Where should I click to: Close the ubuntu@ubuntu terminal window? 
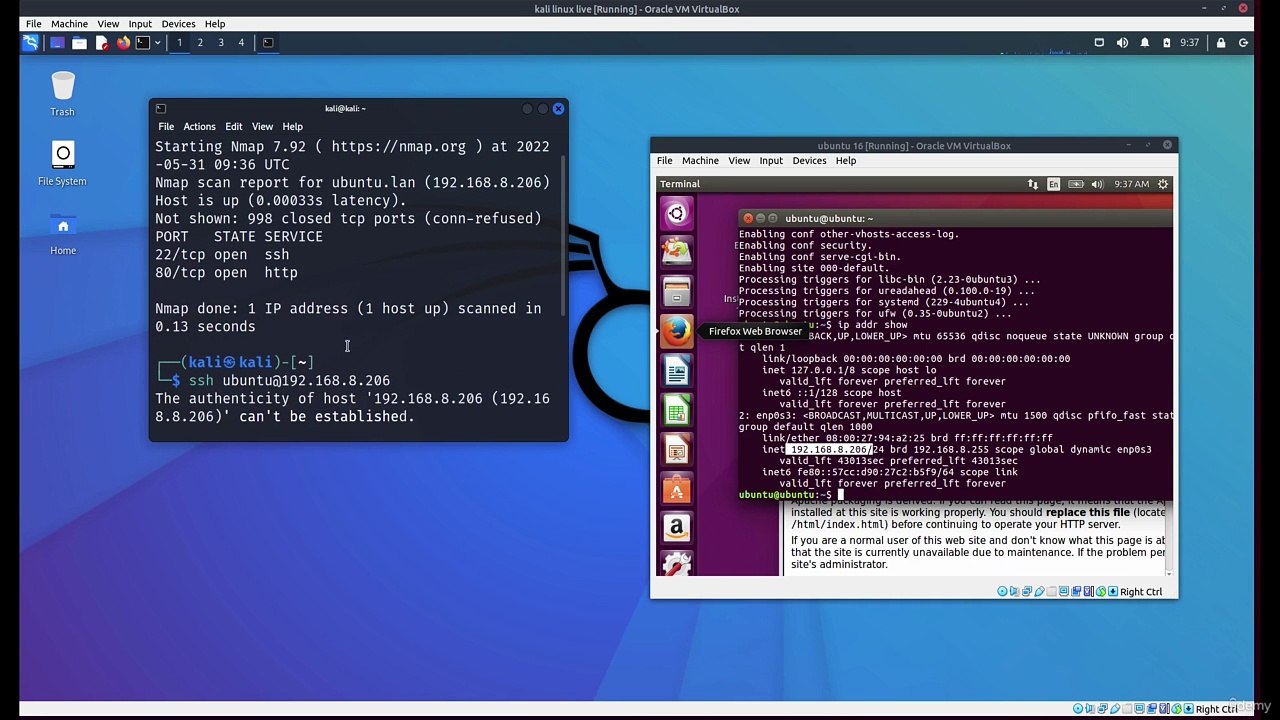(747, 218)
